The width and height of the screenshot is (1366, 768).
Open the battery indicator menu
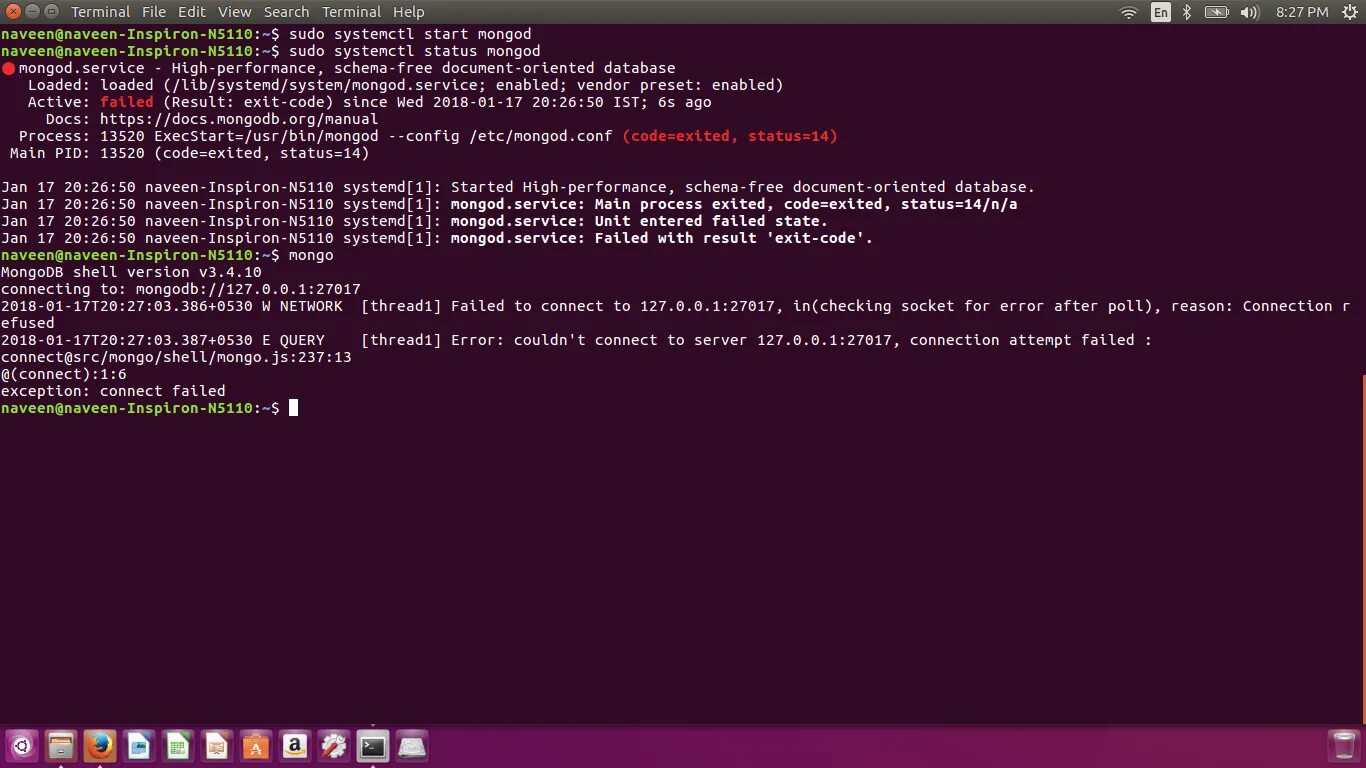(x=1216, y=12)
